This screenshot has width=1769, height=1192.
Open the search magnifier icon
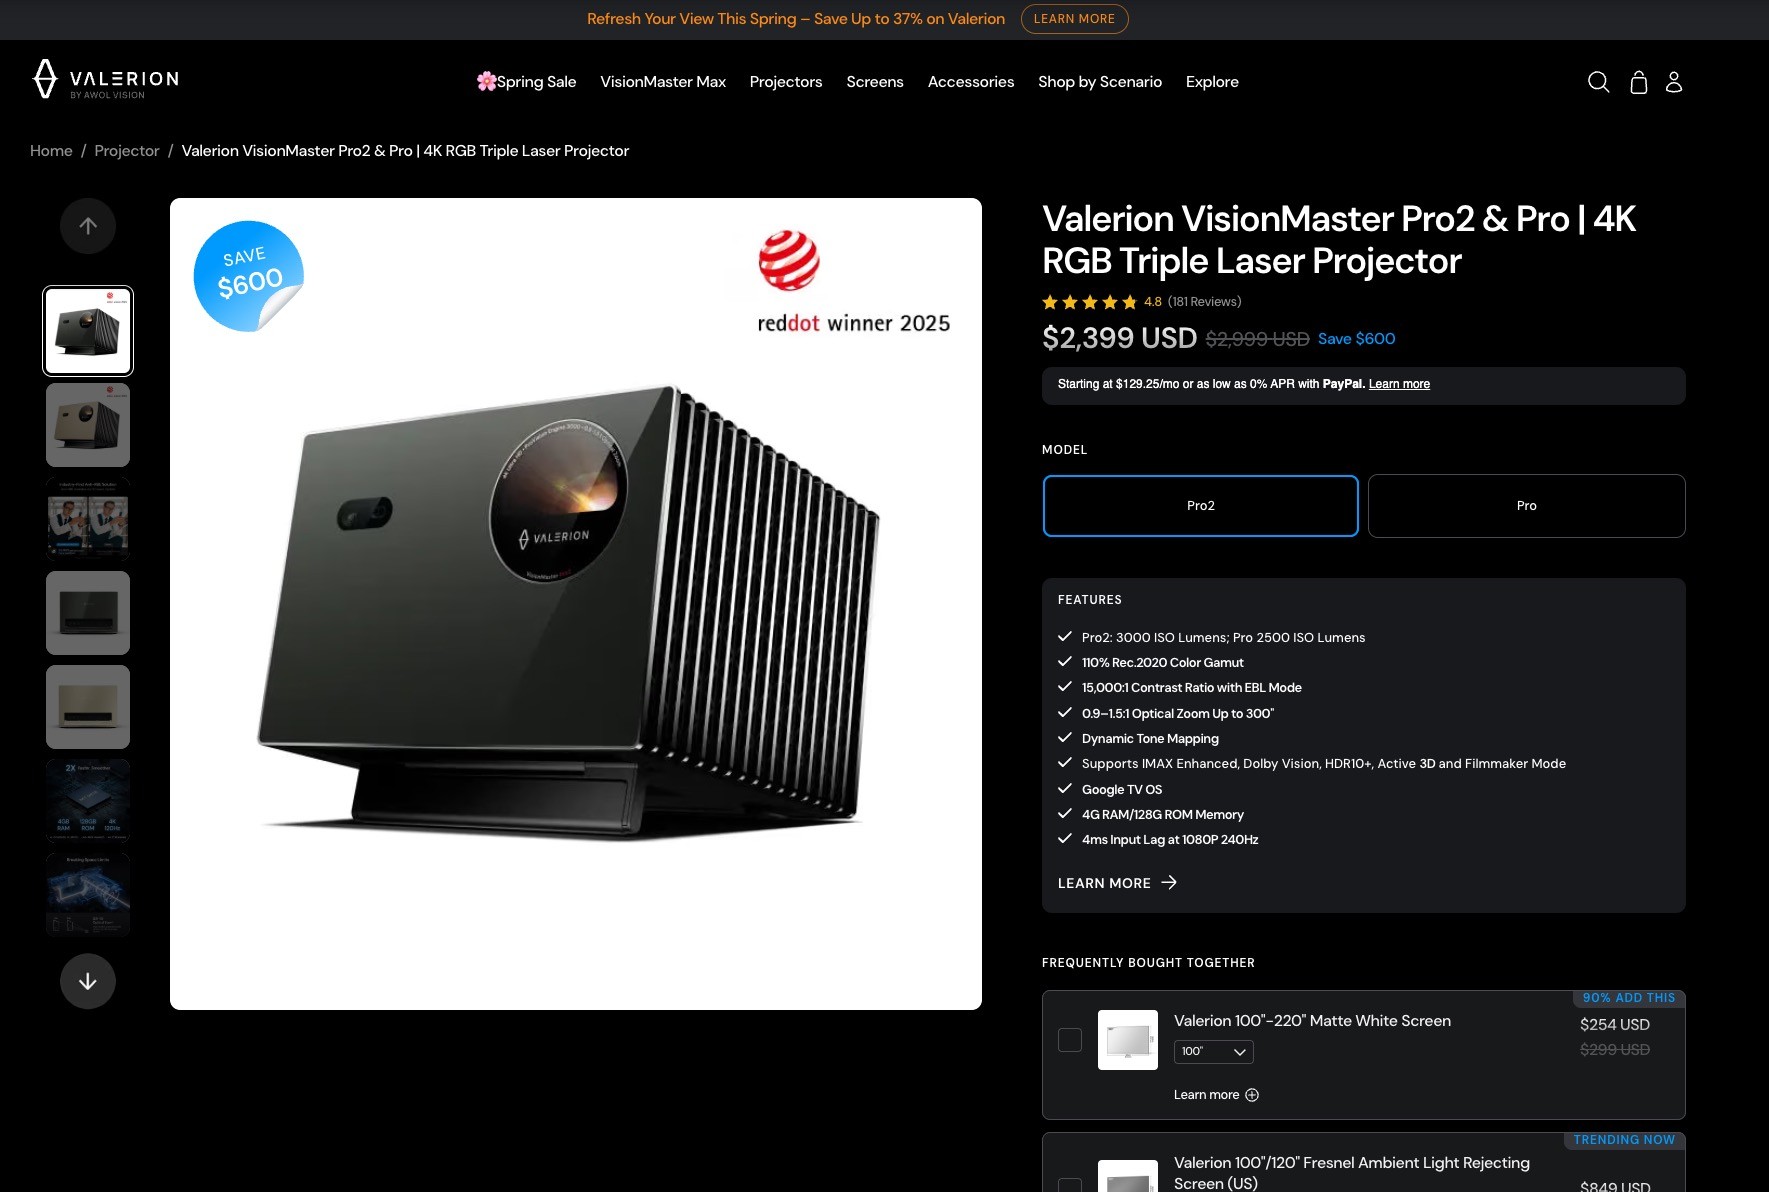1598,82
